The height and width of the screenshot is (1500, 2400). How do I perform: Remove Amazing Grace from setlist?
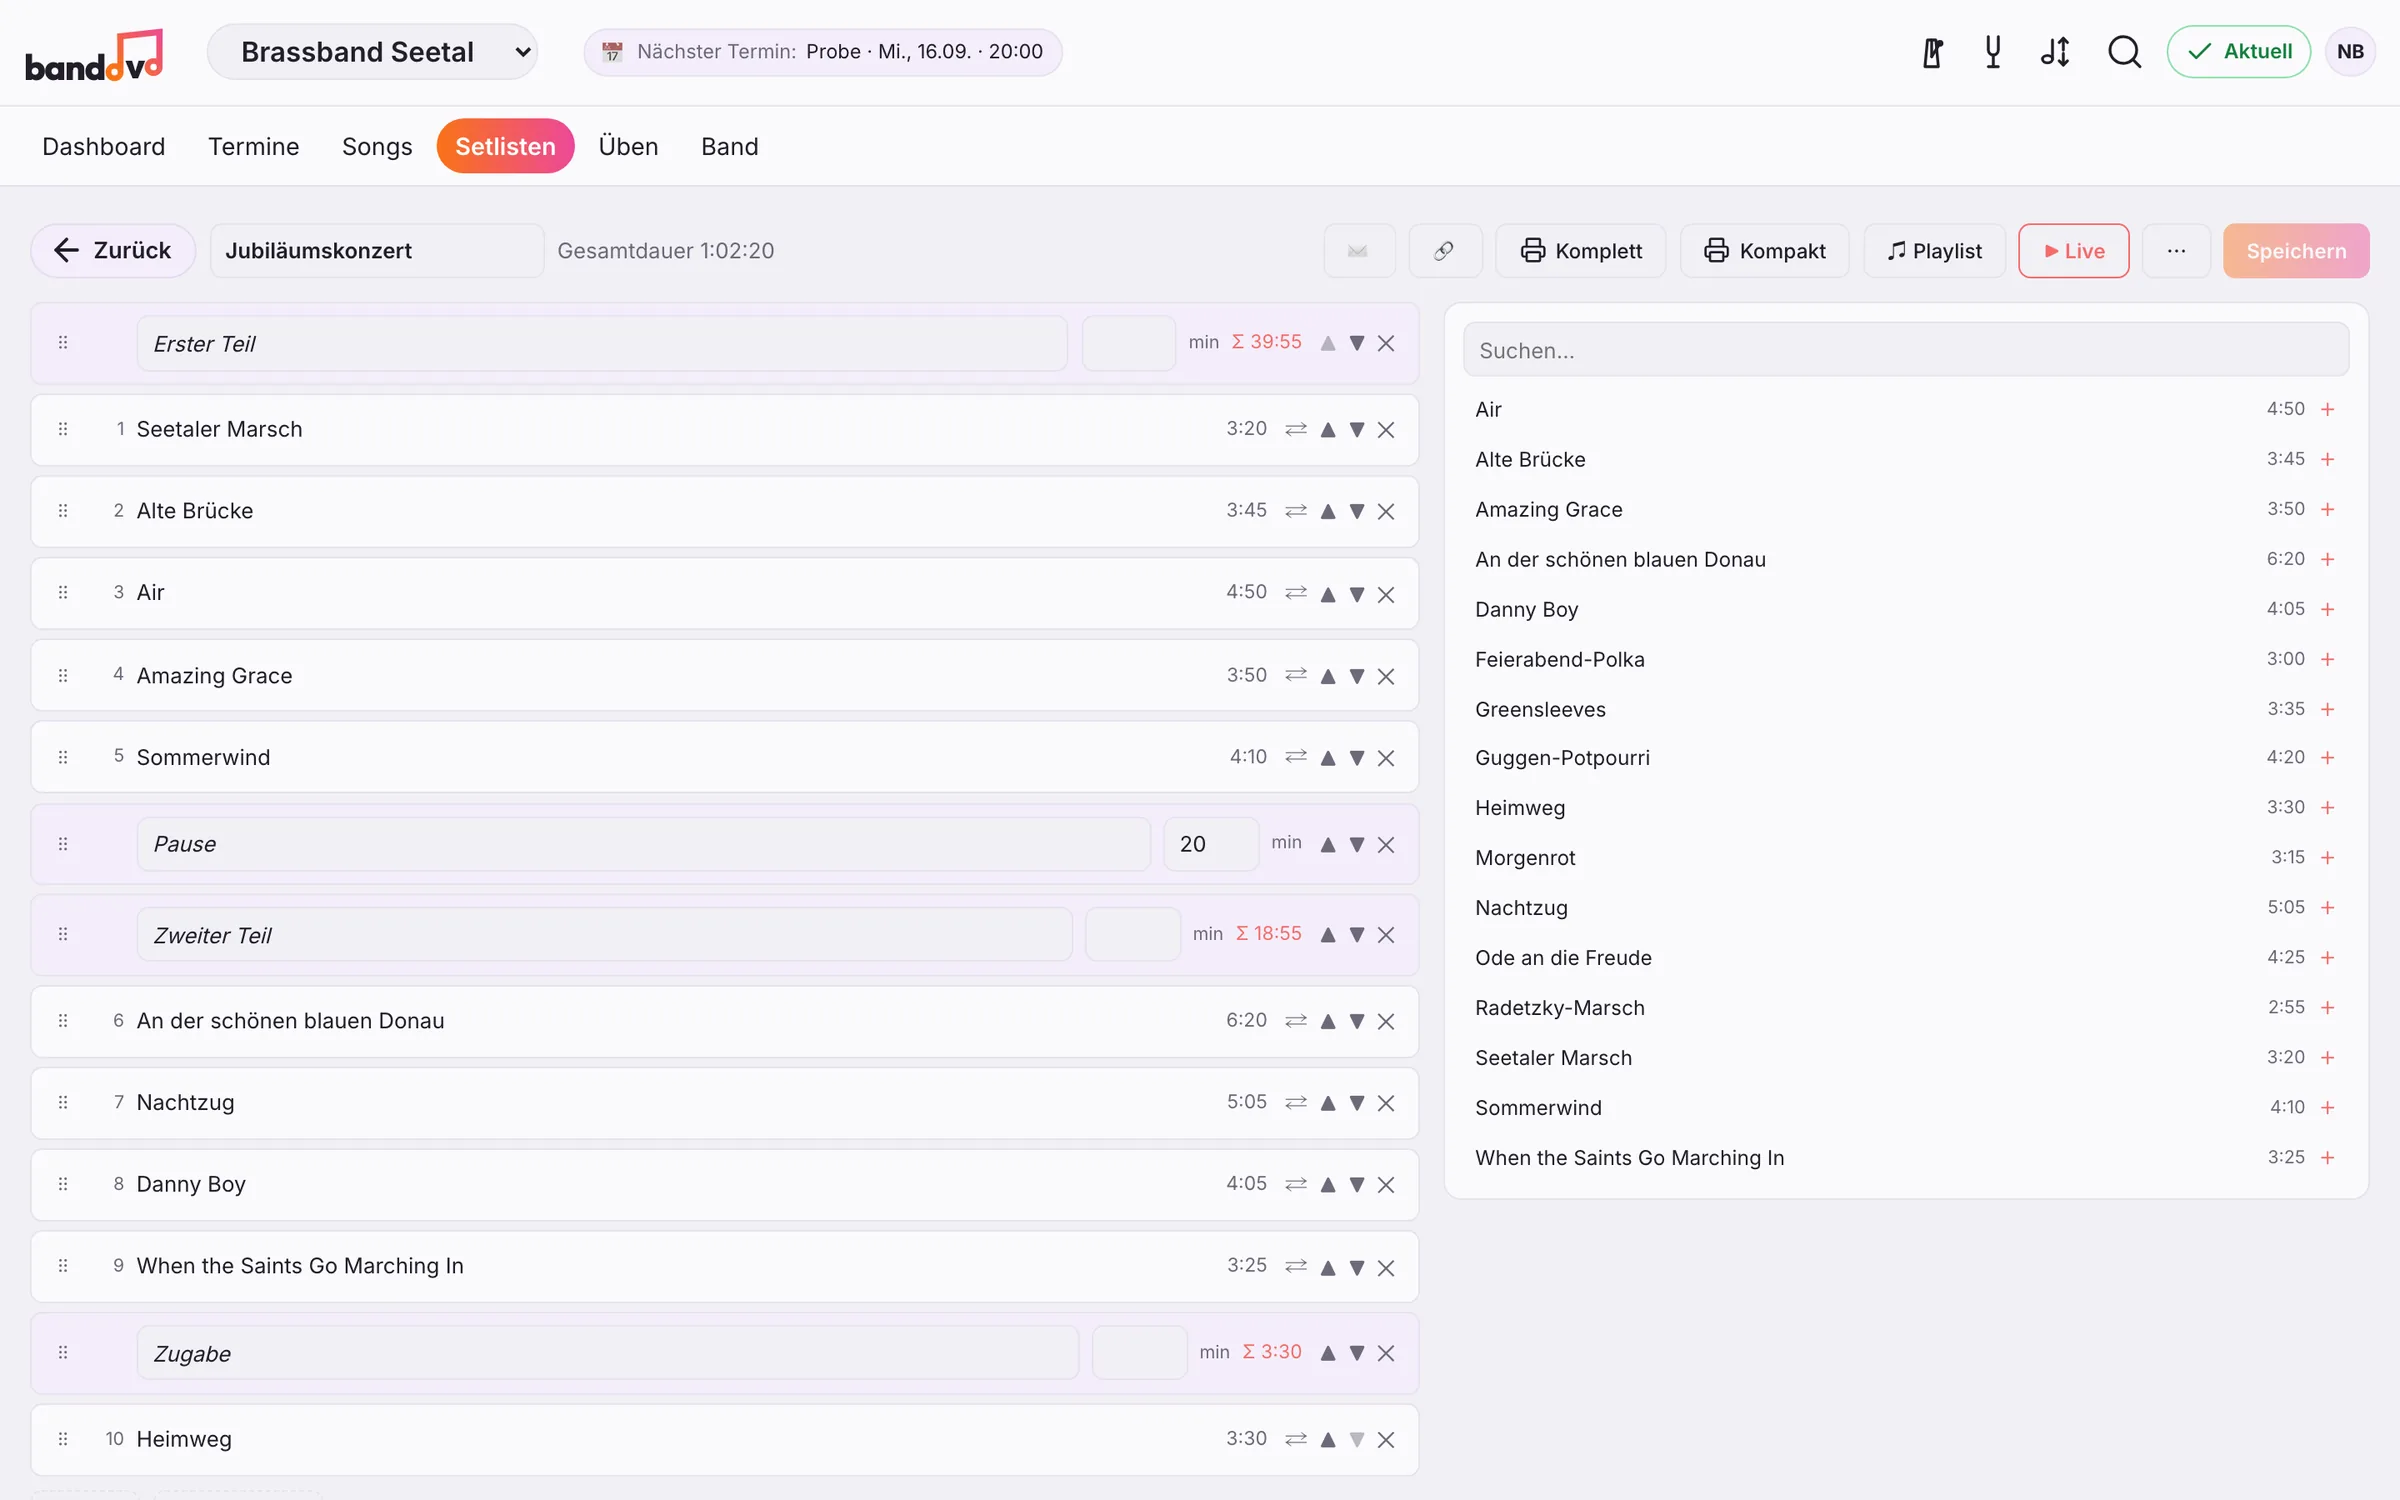(1386, 676)
